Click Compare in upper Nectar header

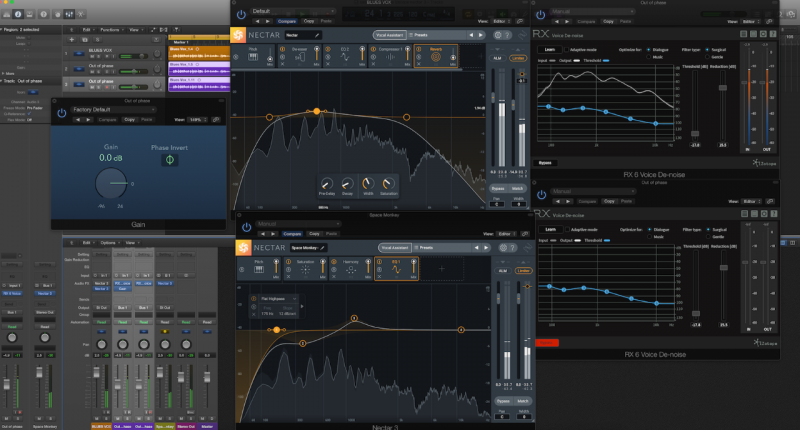coord(287,21)
